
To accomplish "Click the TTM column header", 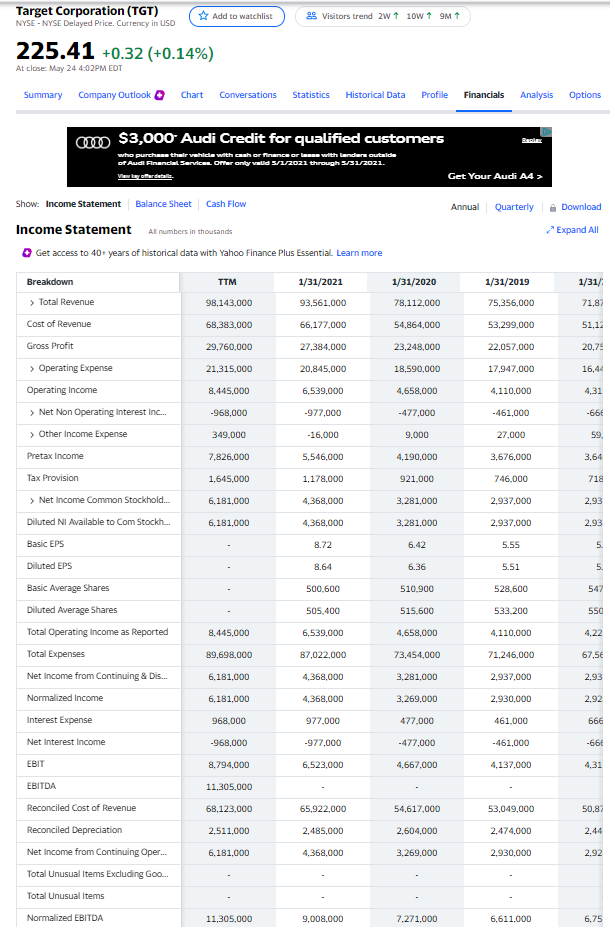I will 227,282.
